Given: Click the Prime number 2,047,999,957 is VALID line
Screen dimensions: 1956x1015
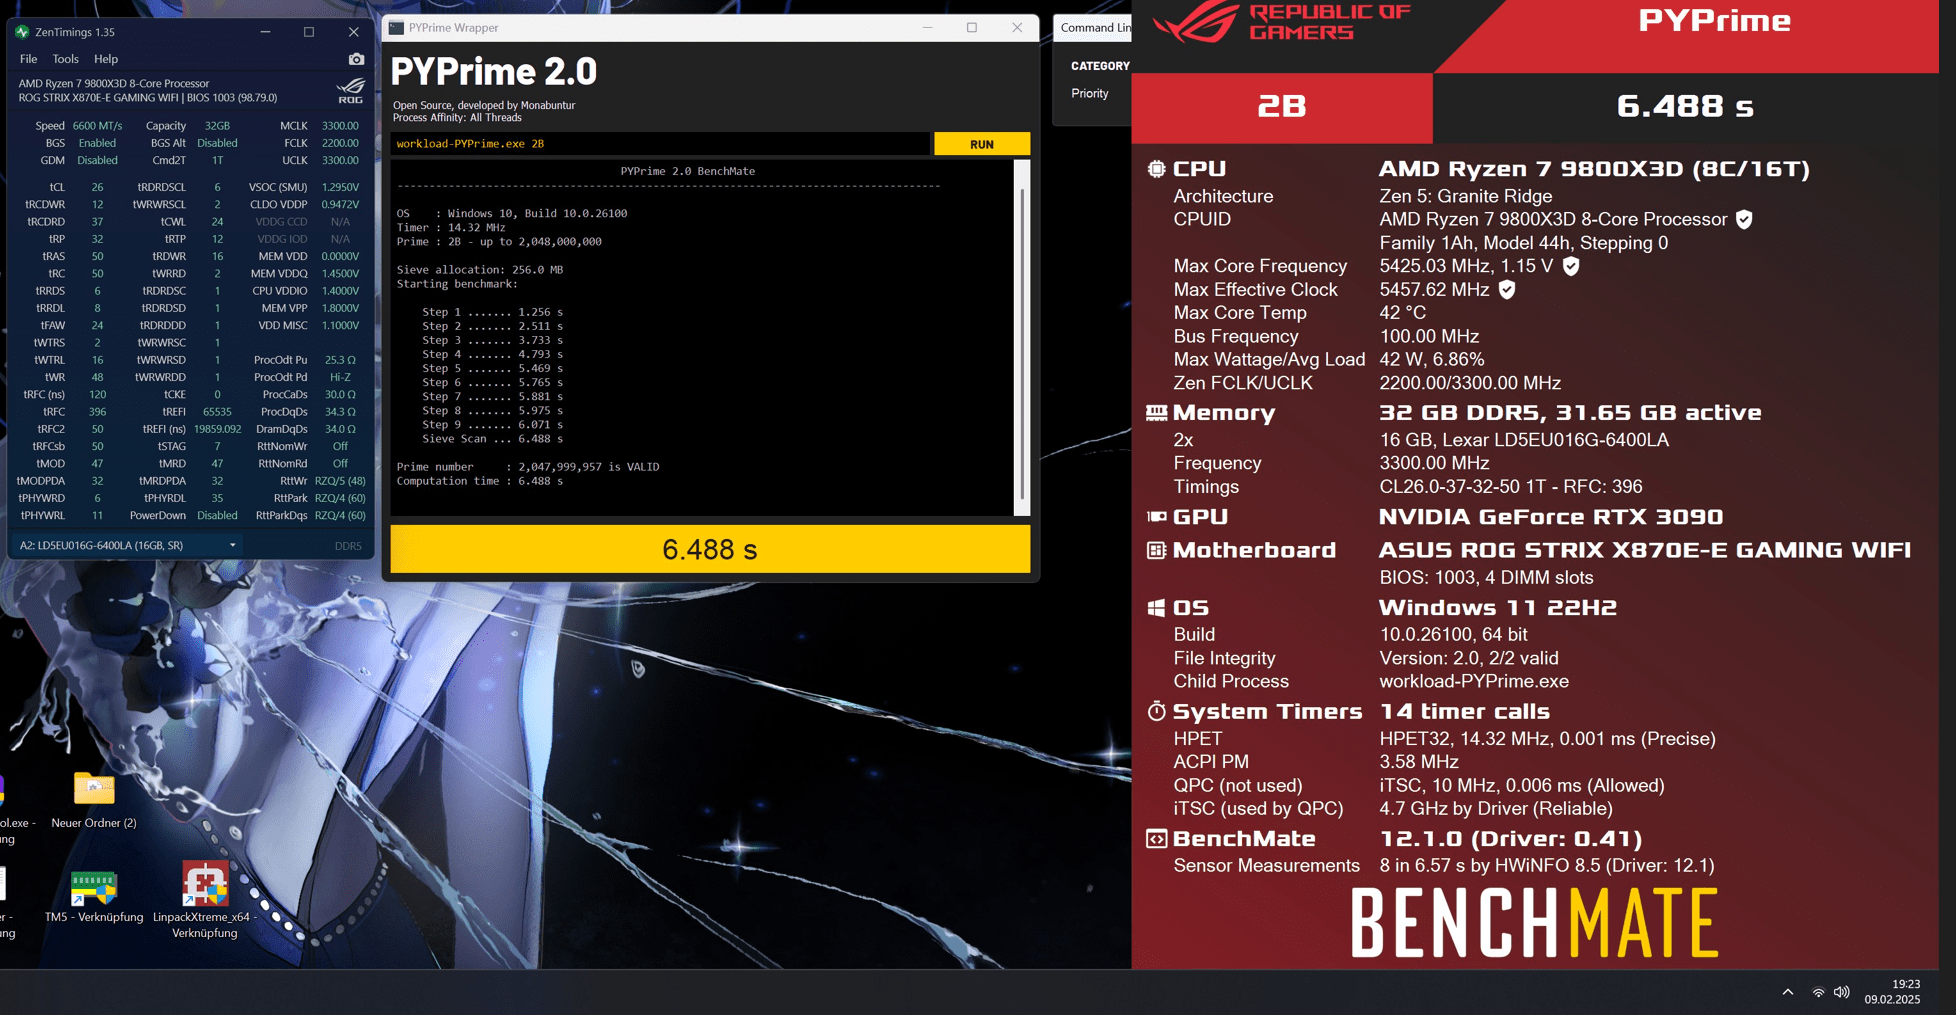Looking at the screenshot, I should click(x=528, y=467).
